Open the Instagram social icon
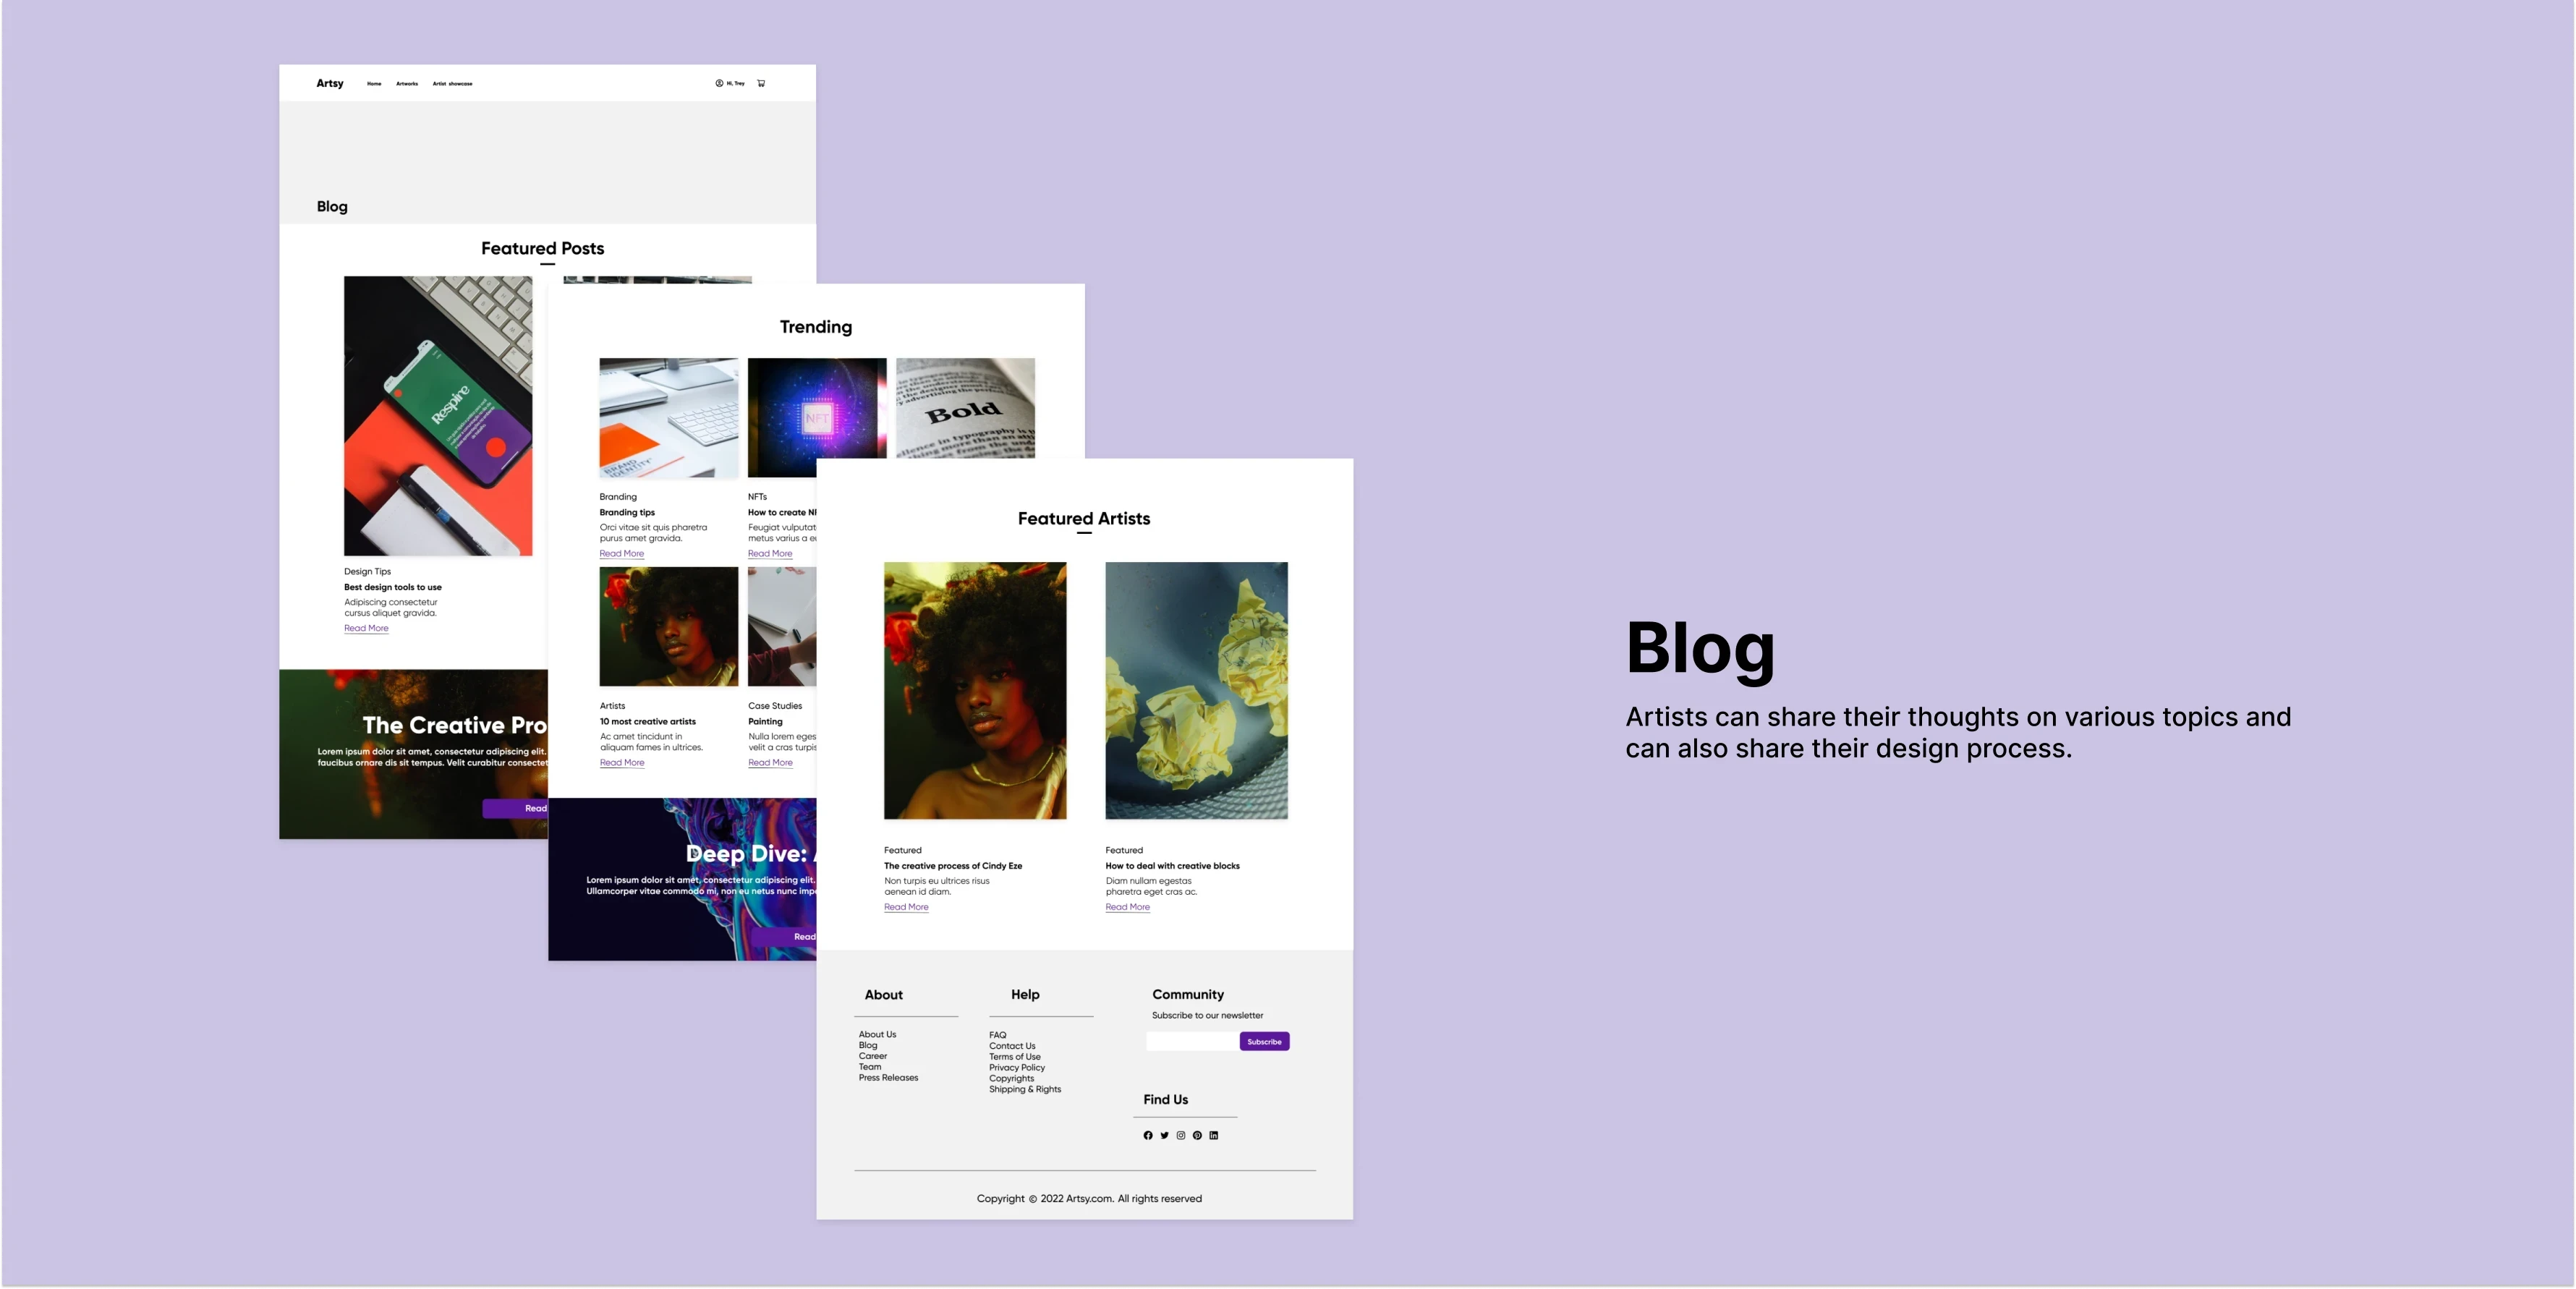2576x1289 pixels. pyautogui.click(x=1181, y=1135)
